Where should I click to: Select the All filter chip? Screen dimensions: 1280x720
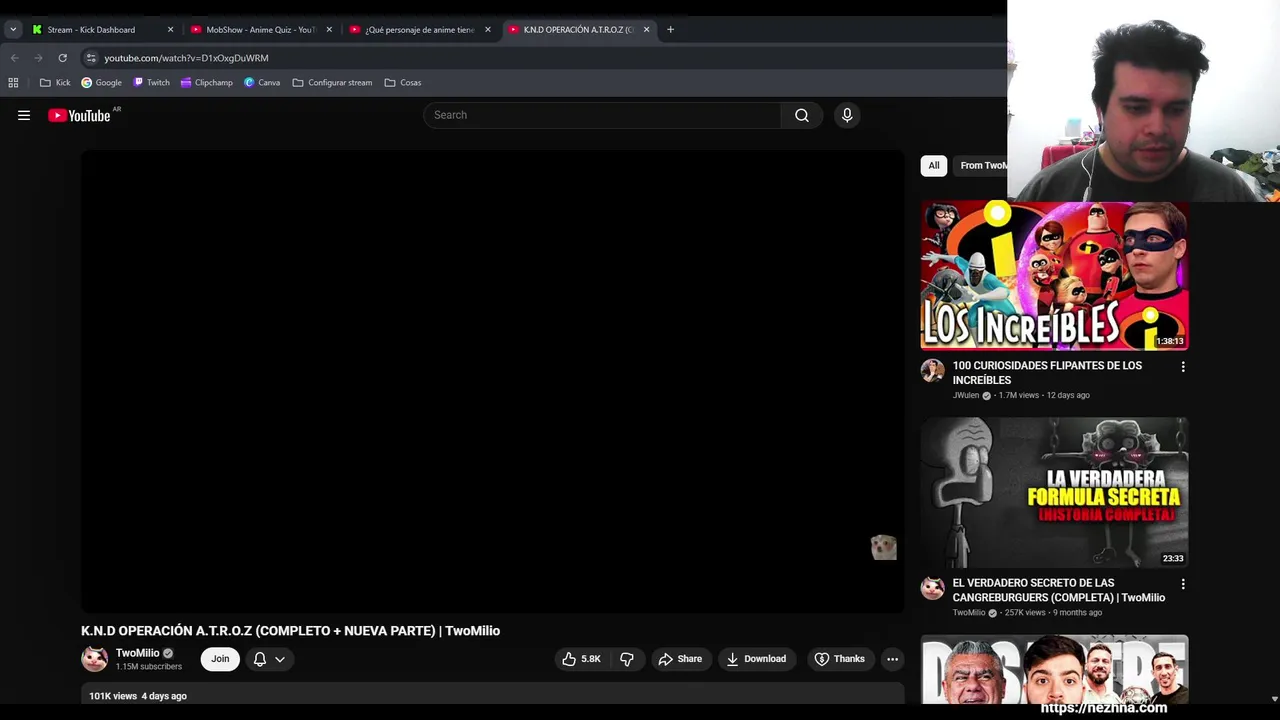[x=934, y=166]
